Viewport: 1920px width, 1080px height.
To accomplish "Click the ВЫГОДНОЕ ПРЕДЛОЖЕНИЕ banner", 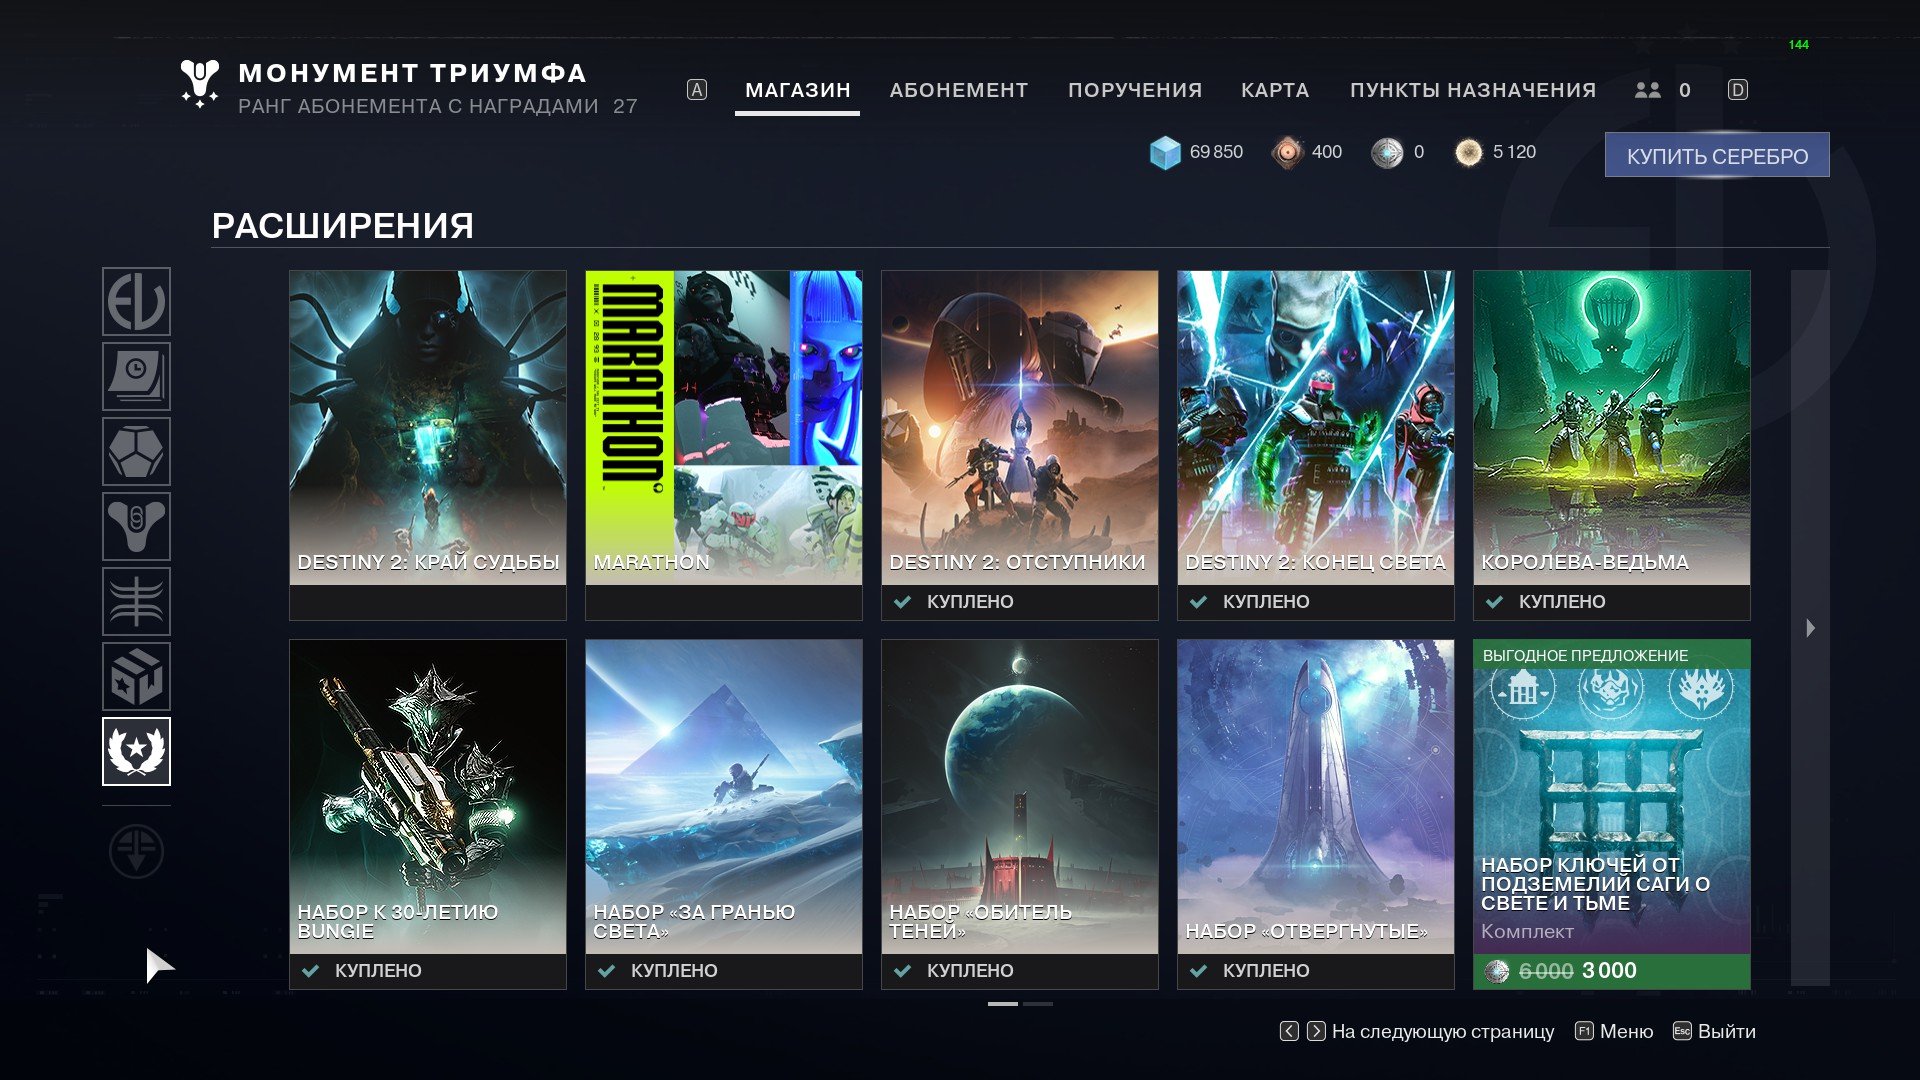I will coord(1612,655).
